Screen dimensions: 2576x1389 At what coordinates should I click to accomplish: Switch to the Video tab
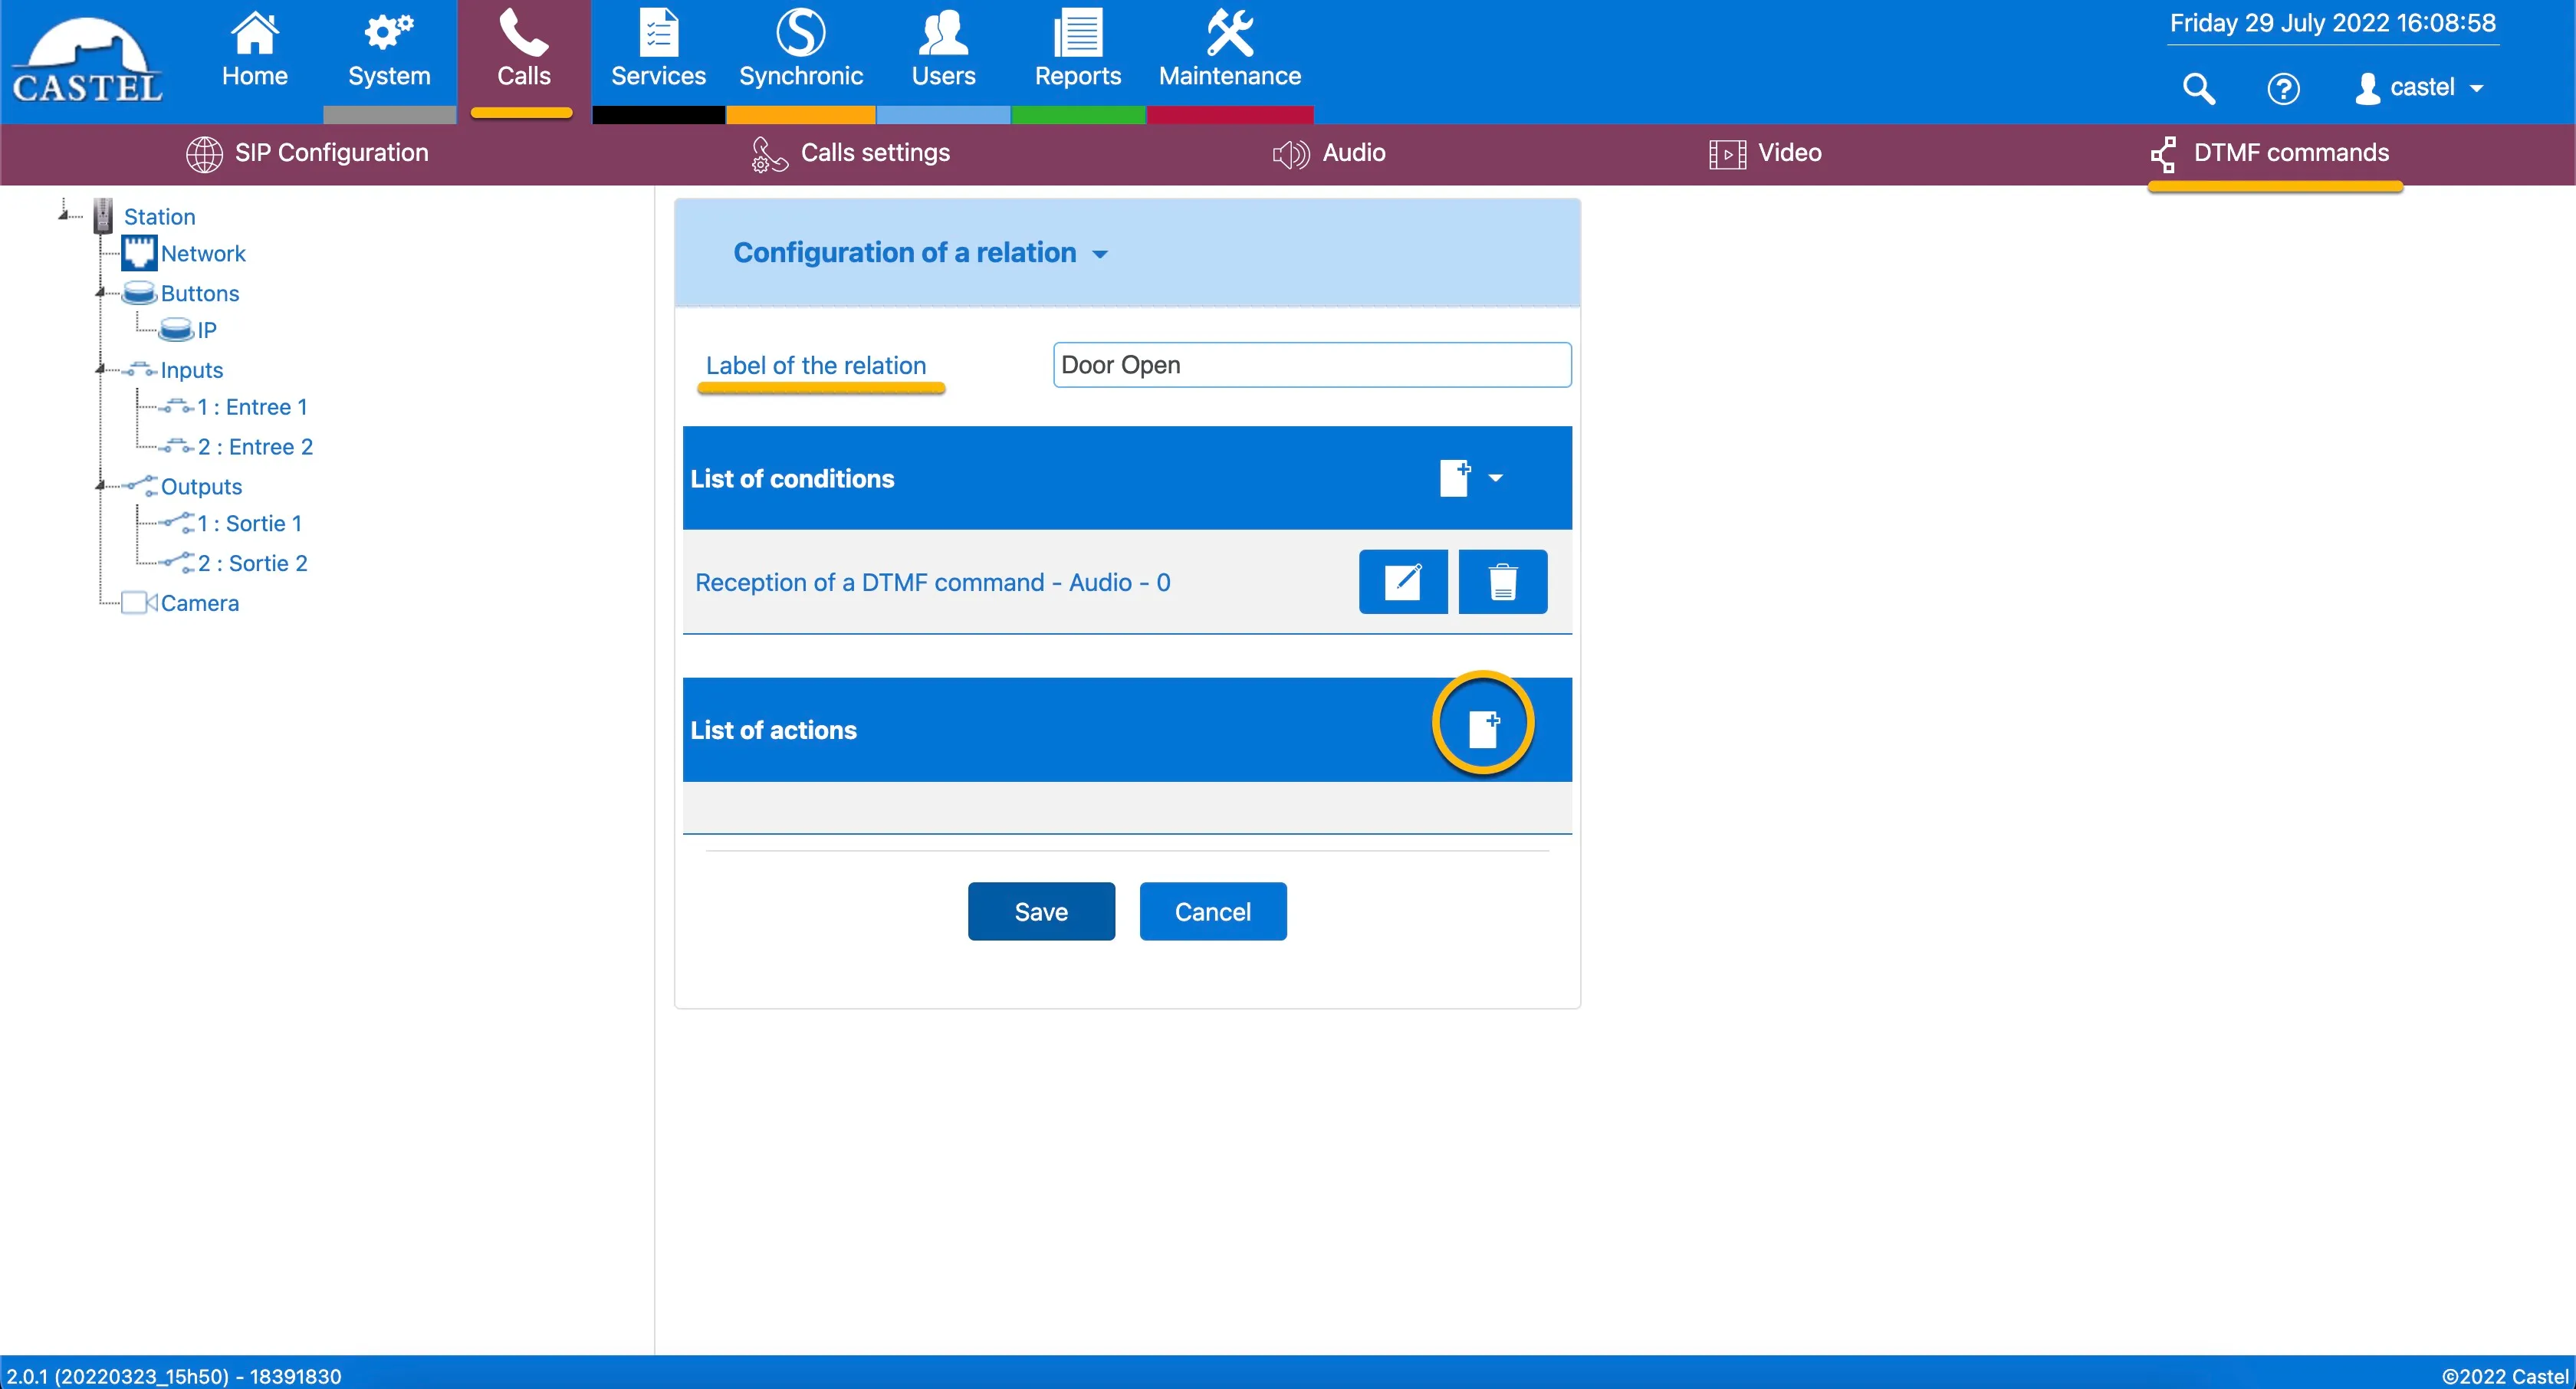tap(1765, 153)
